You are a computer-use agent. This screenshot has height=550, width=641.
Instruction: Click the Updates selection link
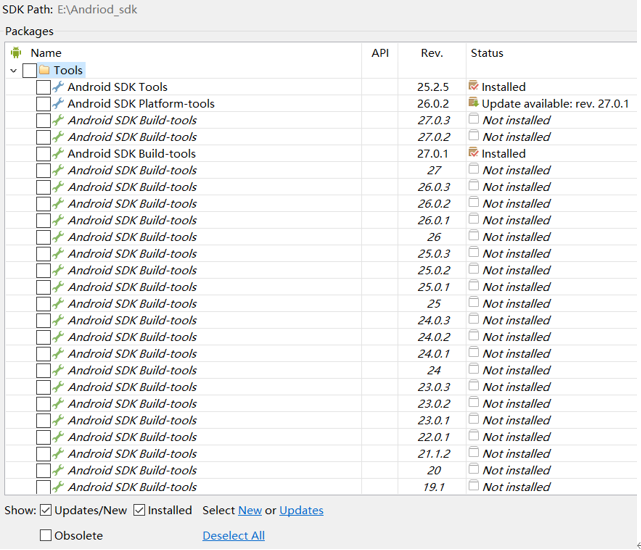click(x=301, y=510)
